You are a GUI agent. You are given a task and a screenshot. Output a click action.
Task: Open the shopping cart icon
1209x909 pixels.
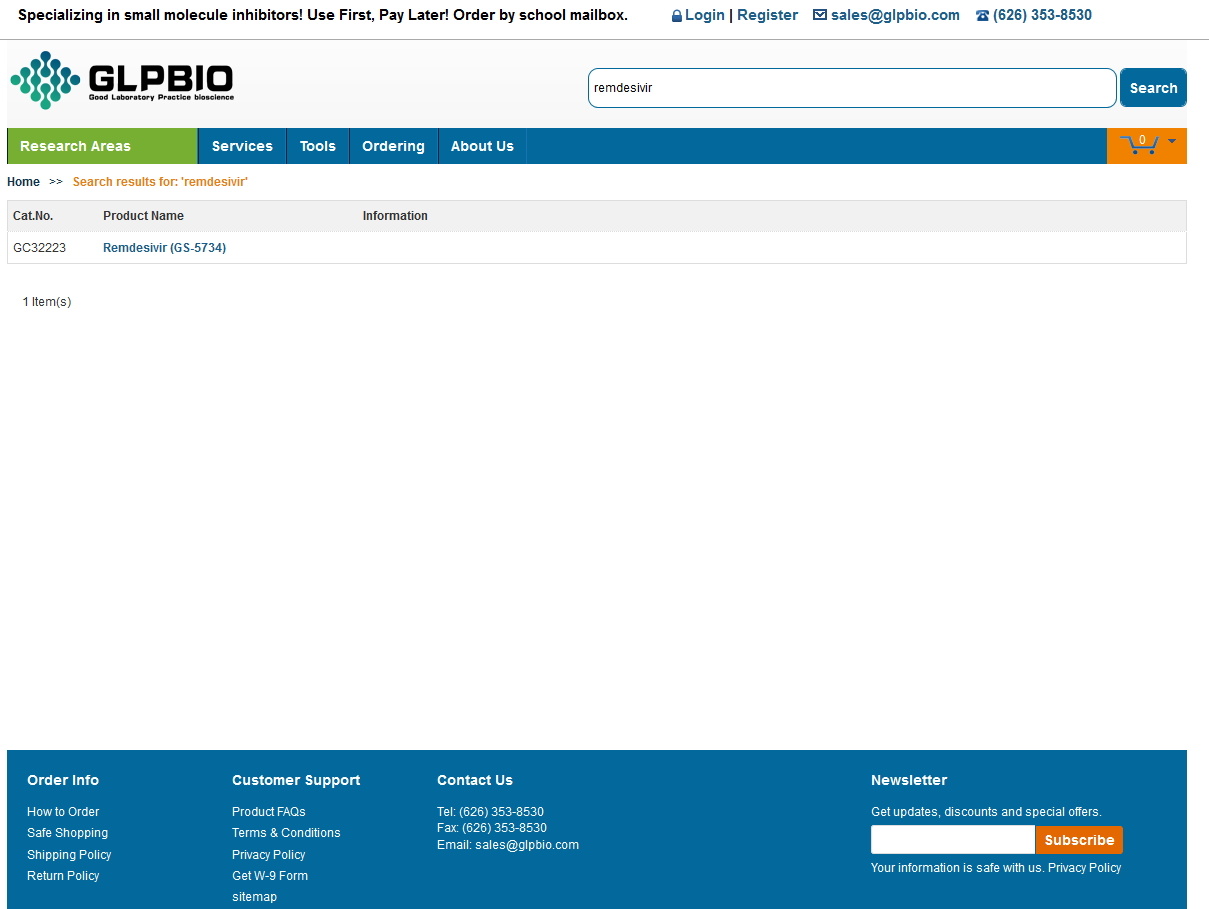pyautogui.click(x=1139, y=145)
